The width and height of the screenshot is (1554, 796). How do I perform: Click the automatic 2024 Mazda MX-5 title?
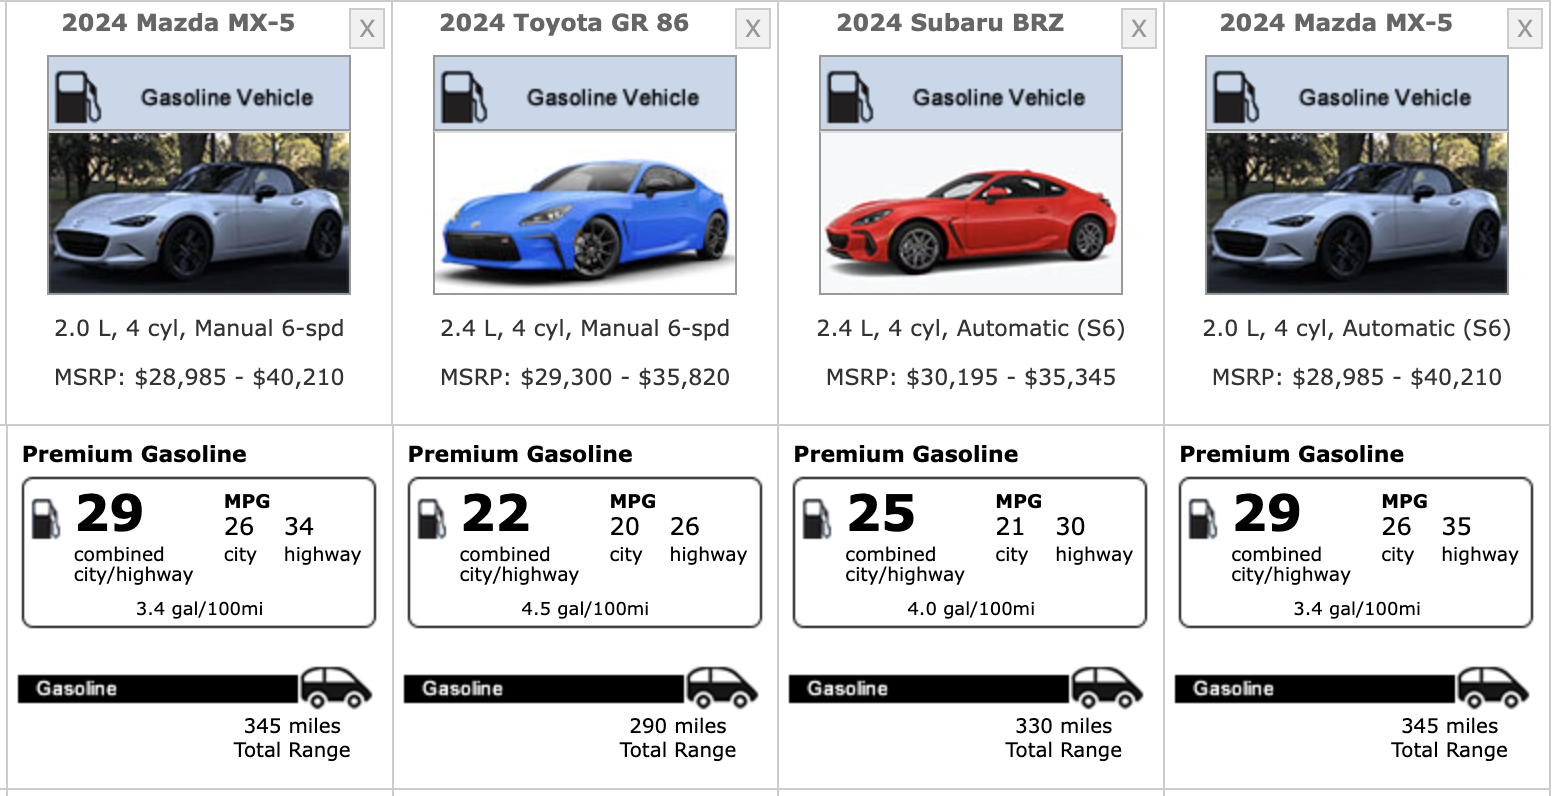[1336, 24]
